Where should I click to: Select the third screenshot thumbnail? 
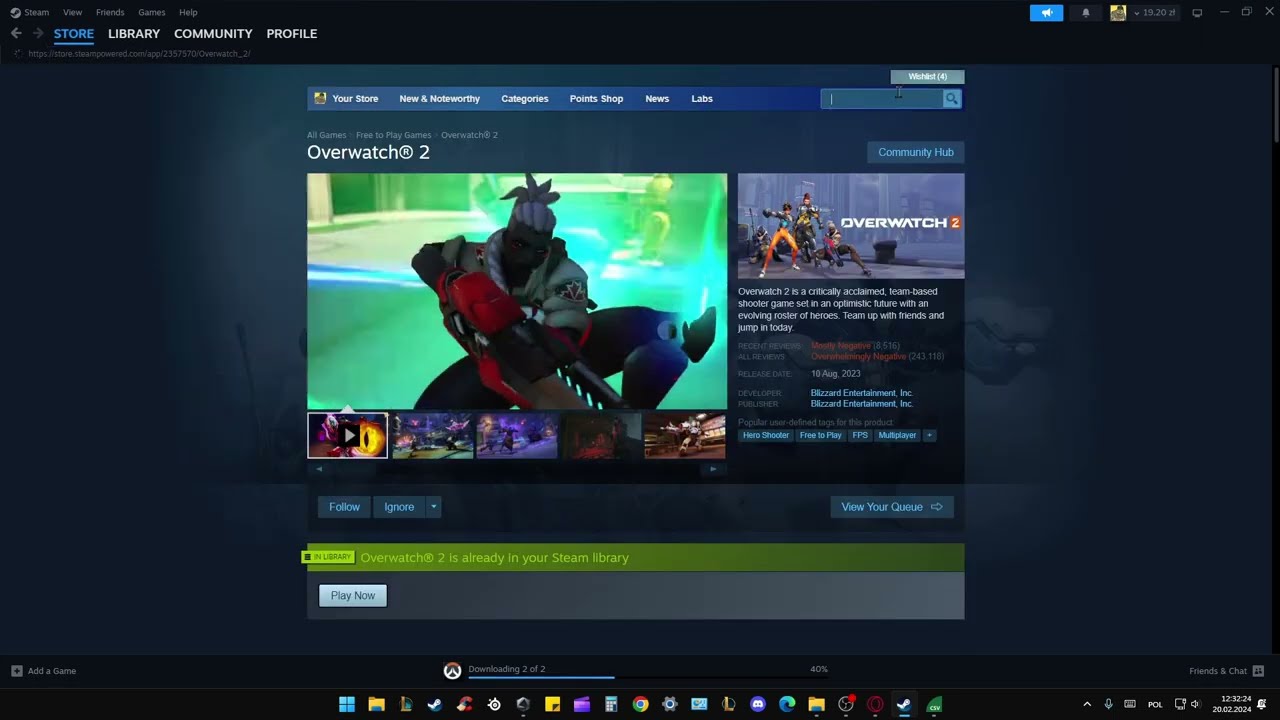517,436
